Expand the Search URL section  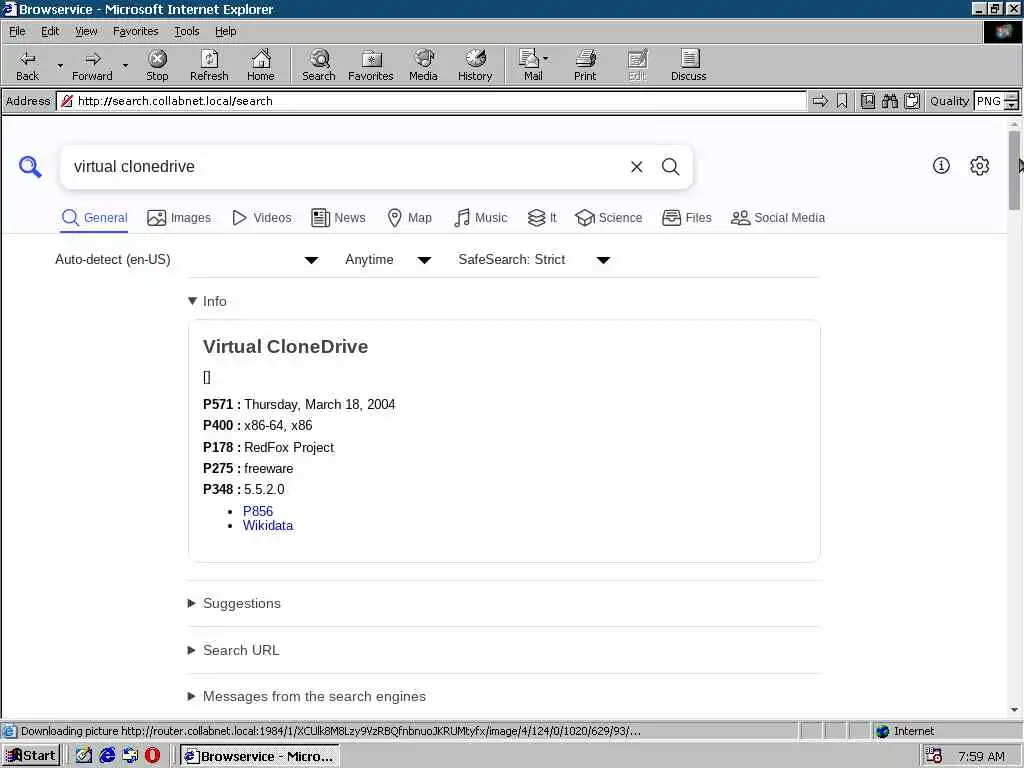[x=233, y=650]
